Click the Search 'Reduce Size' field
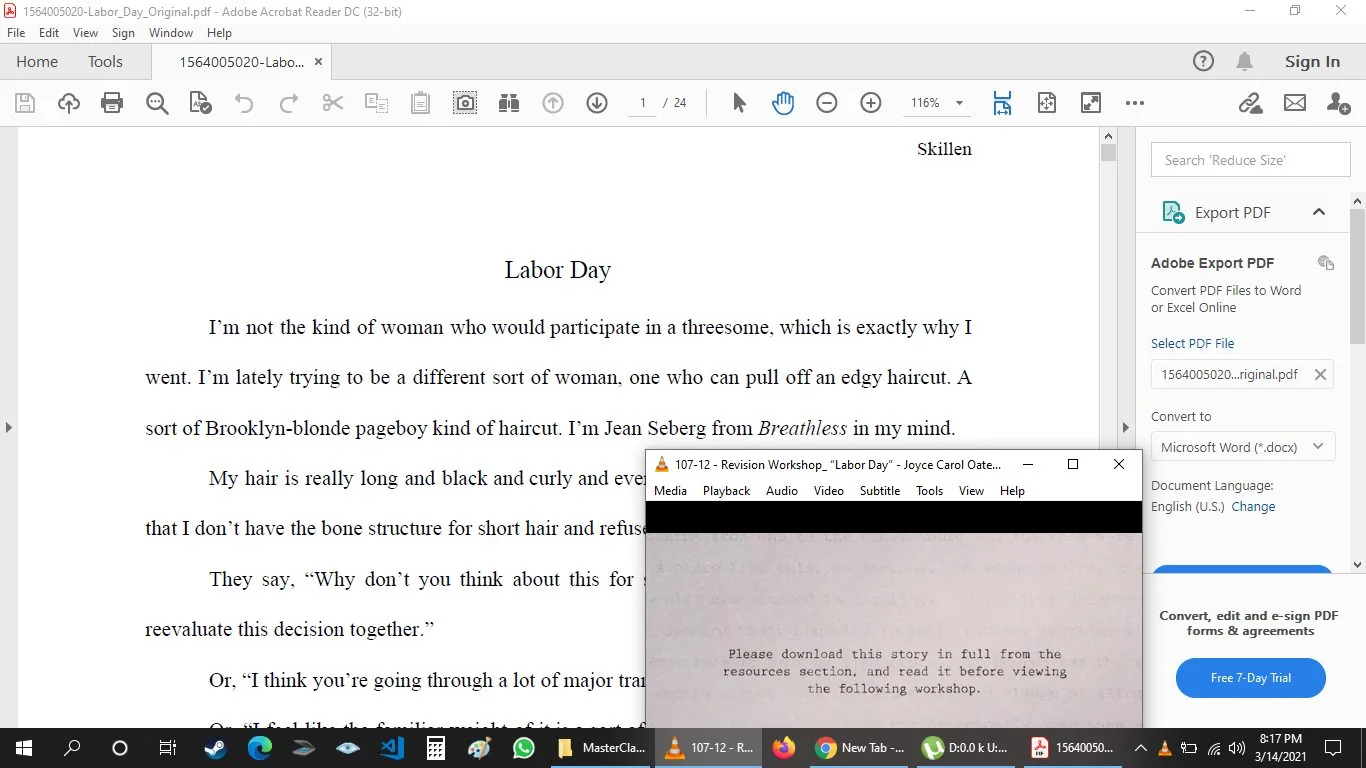1366x768 pixels. point(1250,160)
